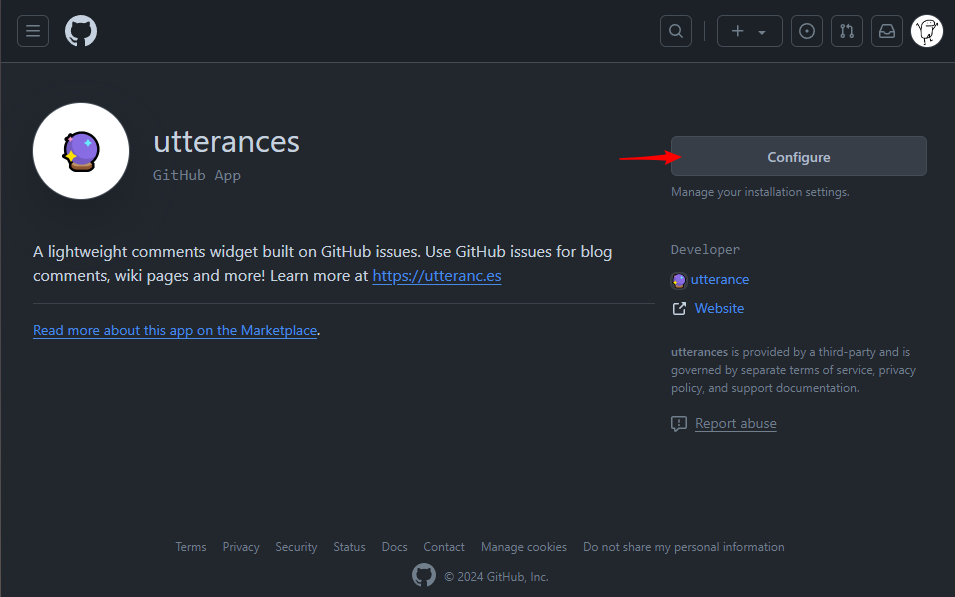Open 'Read more about this app on the Marketplace'
955x597 pixels.
point(175,330)
